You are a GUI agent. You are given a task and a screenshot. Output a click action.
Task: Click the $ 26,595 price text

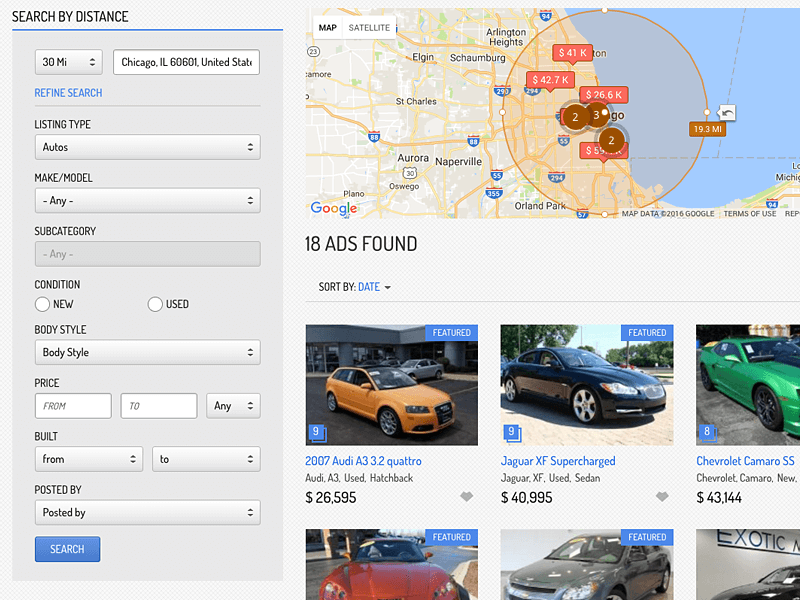[331, 497]
